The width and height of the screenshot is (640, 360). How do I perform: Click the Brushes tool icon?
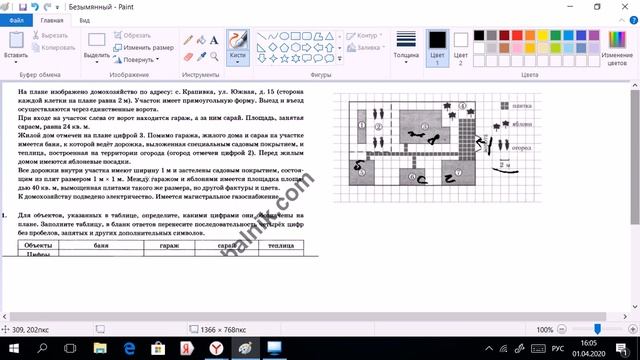coord(238,40)
